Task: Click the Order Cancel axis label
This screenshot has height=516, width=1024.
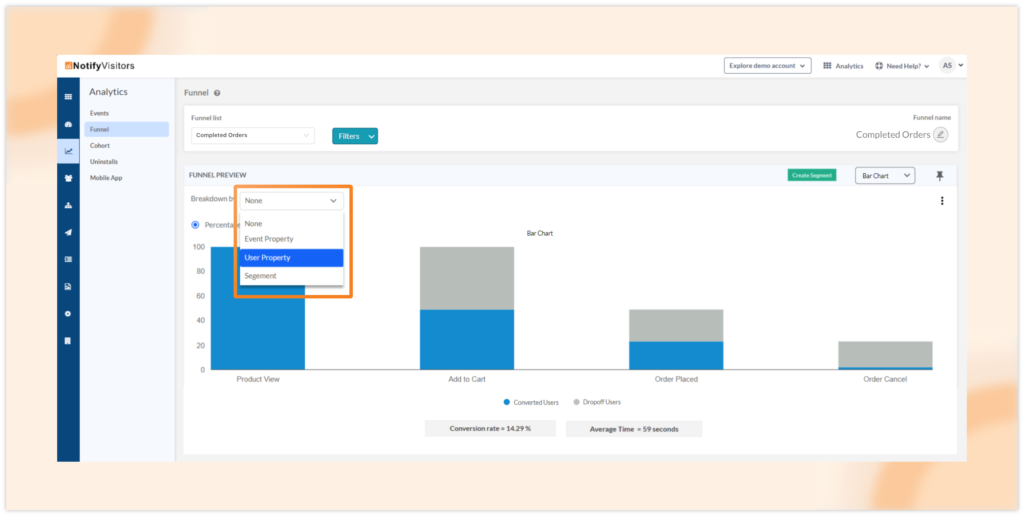Action: pyautogui.click(x=885, y=379)
